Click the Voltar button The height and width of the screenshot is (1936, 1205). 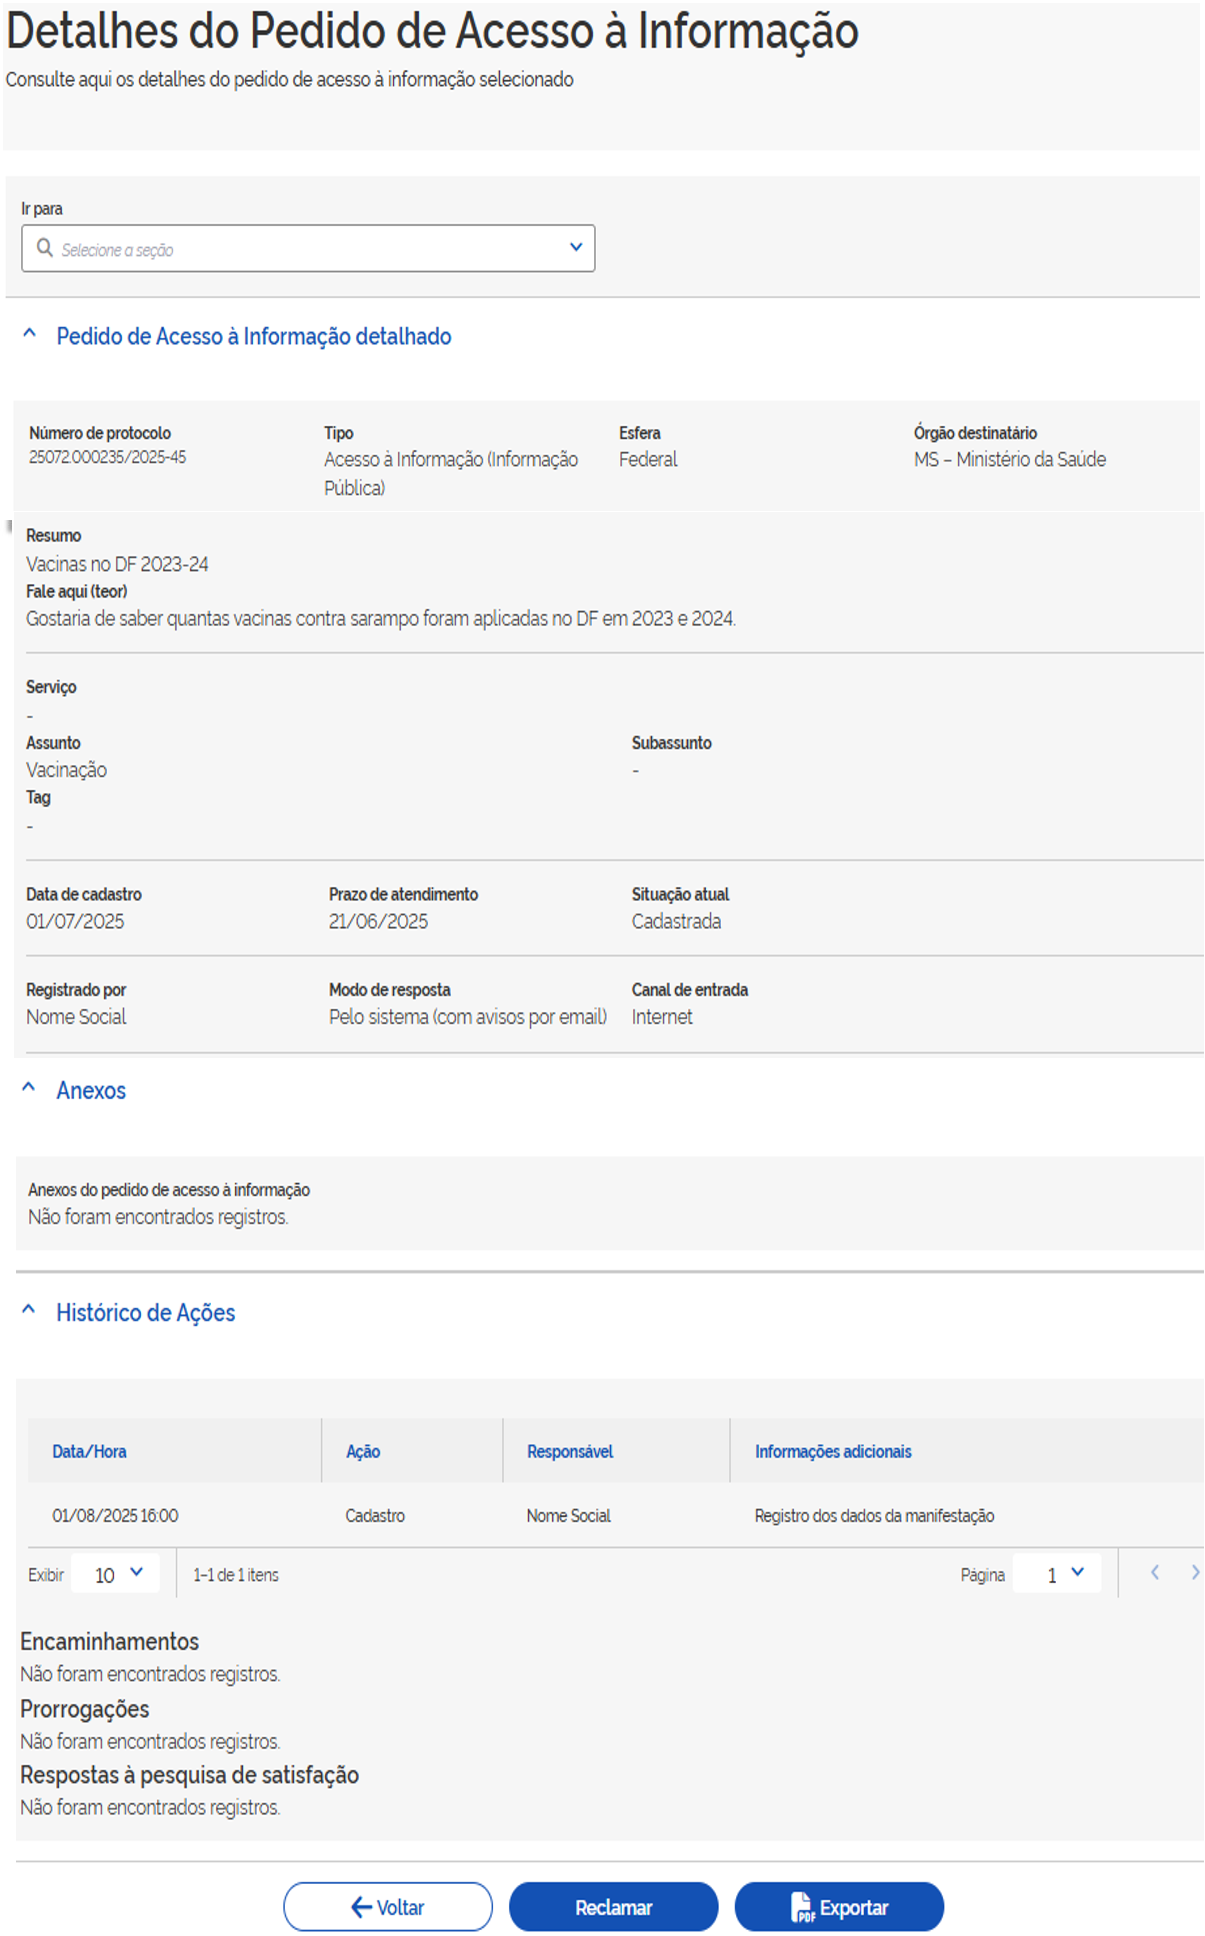click(387, 1907)
